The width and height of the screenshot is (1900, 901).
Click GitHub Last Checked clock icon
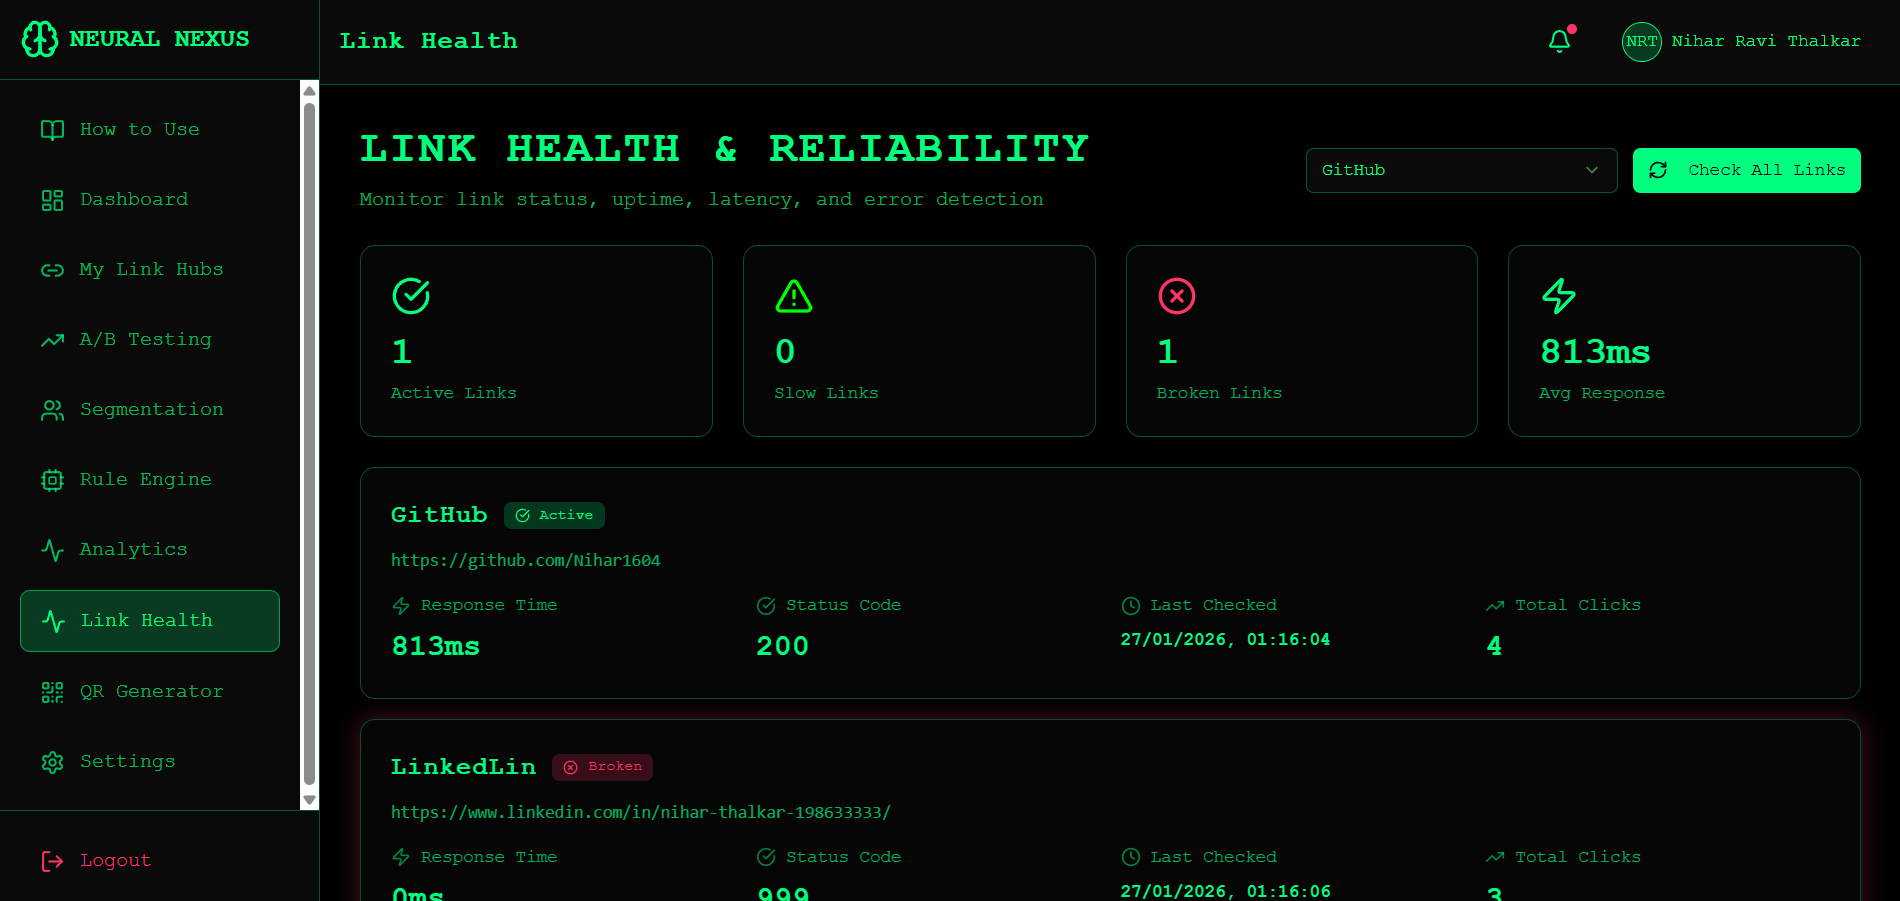1131,606
